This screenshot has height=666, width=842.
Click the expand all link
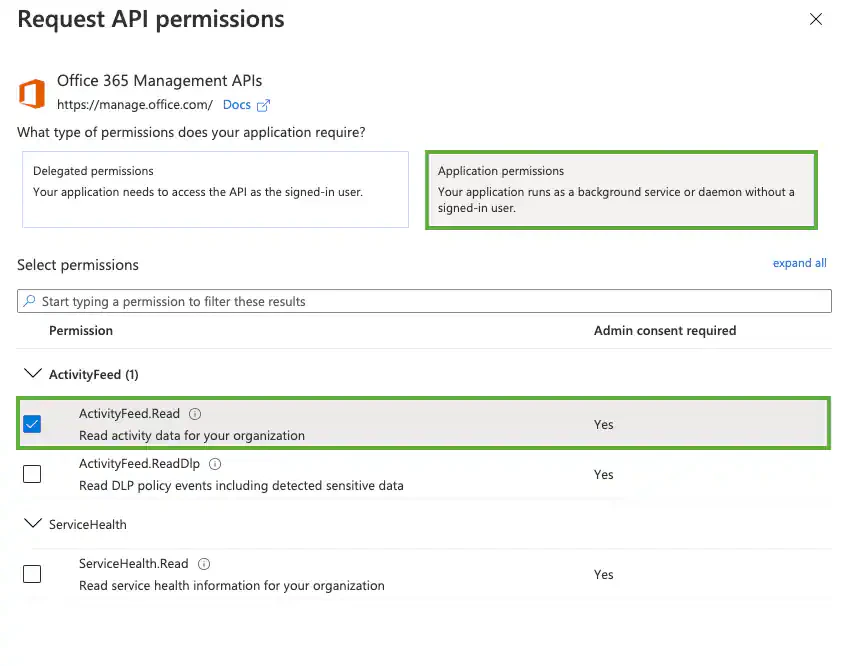799,263
